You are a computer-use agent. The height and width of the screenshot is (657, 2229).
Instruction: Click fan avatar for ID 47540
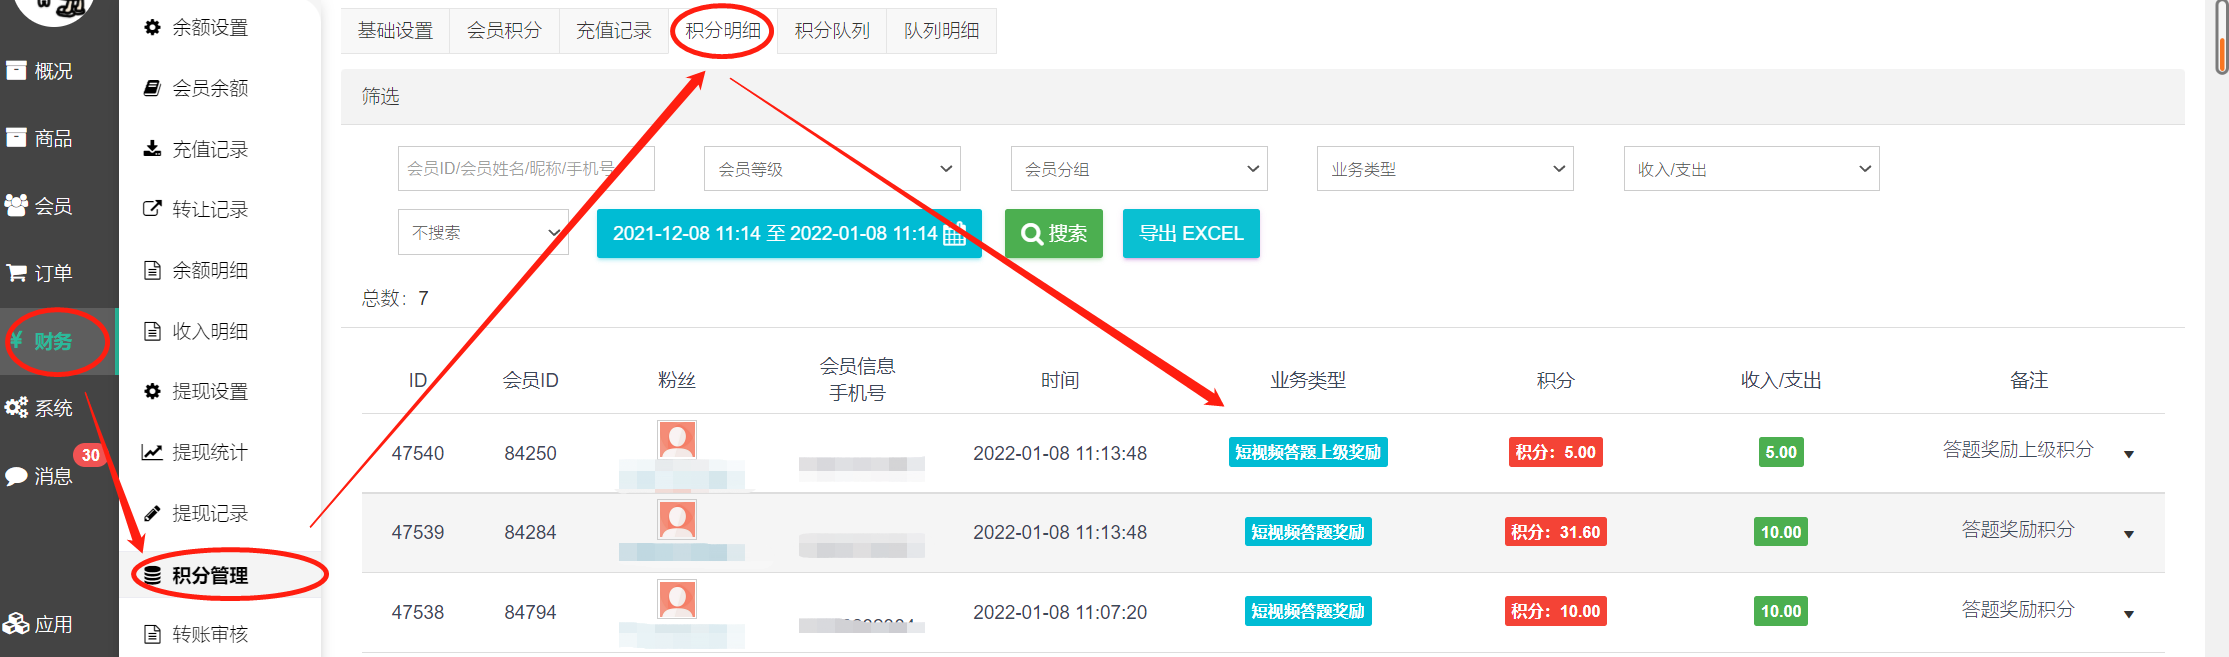[x=677, y=439]
